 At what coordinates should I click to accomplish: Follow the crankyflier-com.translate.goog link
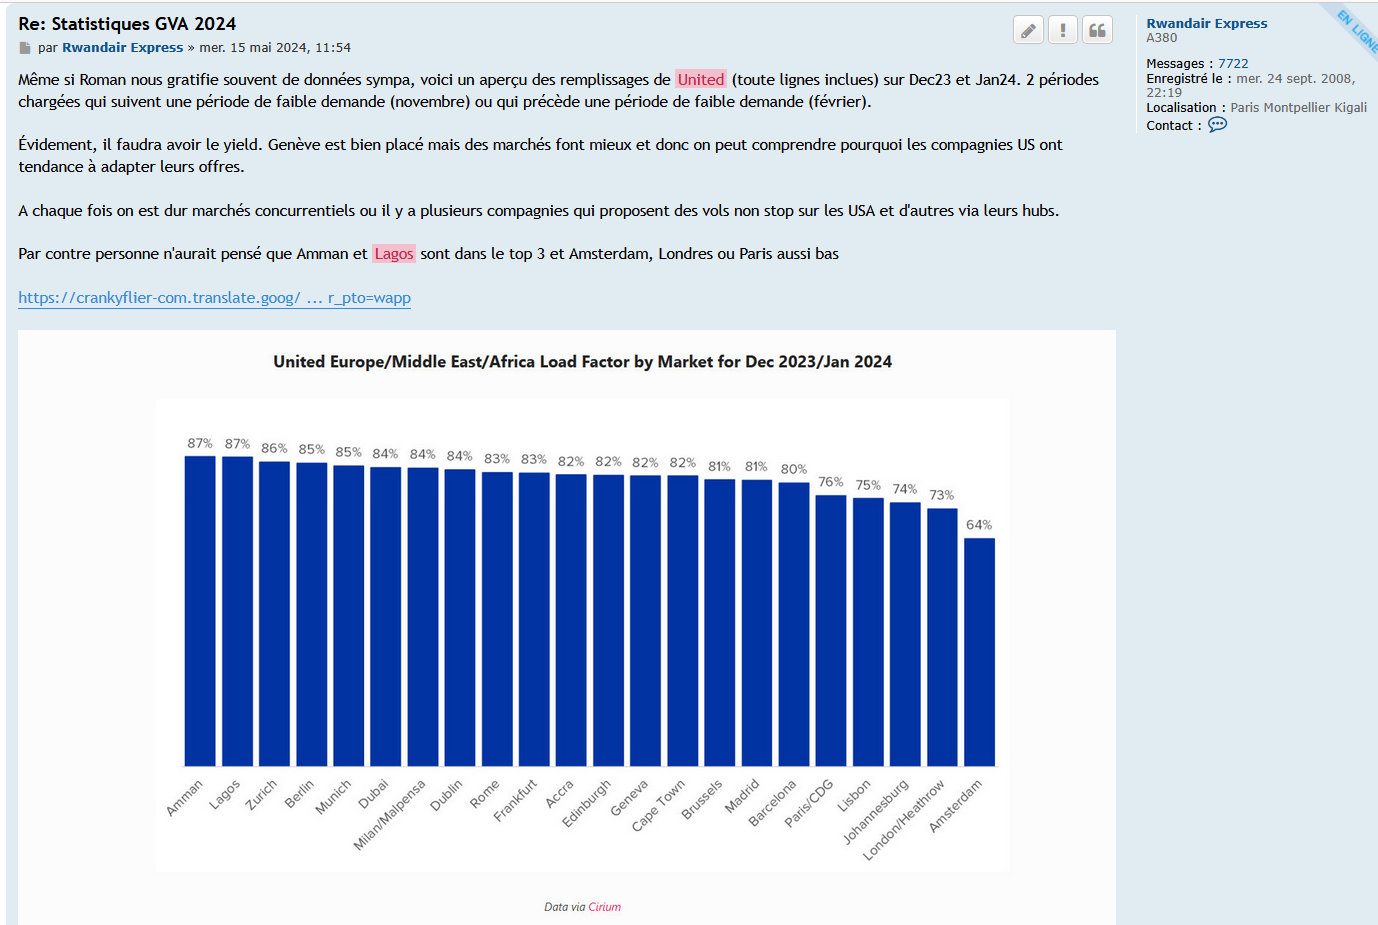pyautogui.click(x=214, y=298)
